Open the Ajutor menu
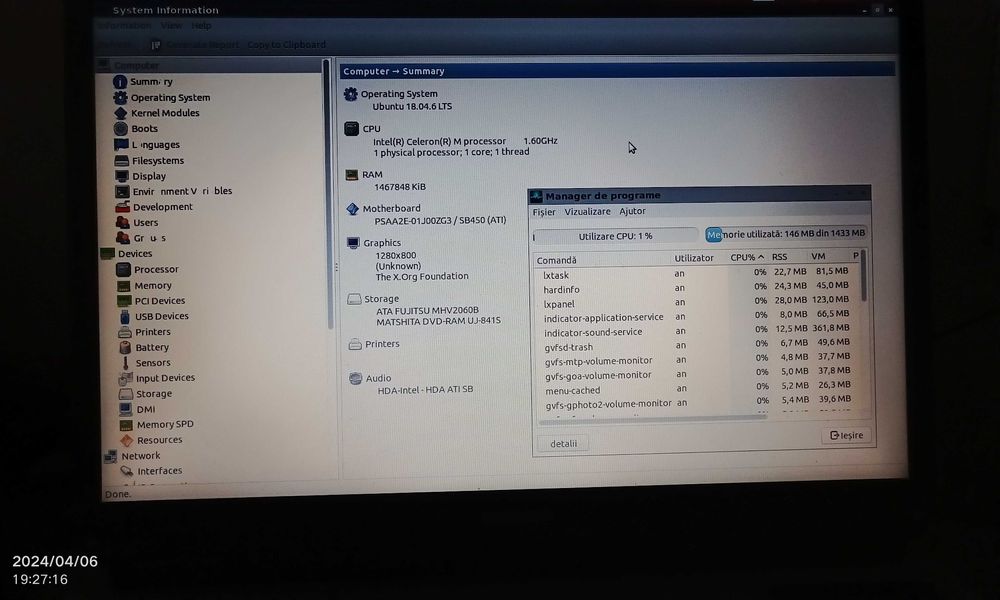 coord(632,211)
